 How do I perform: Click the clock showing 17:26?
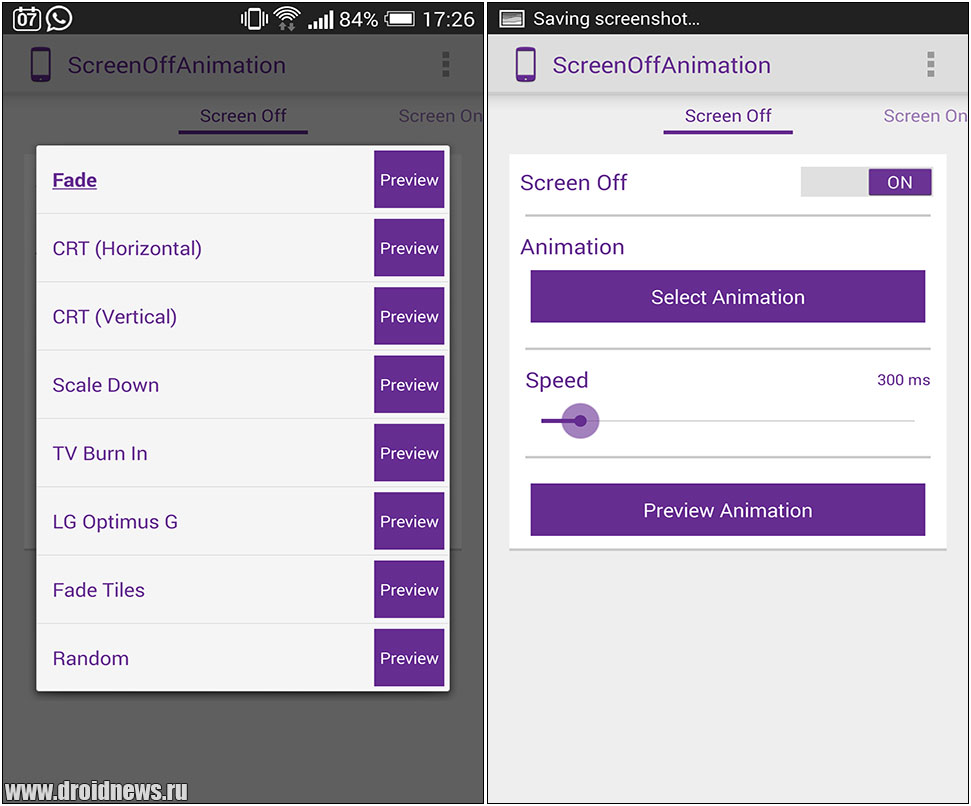[448, 19]
